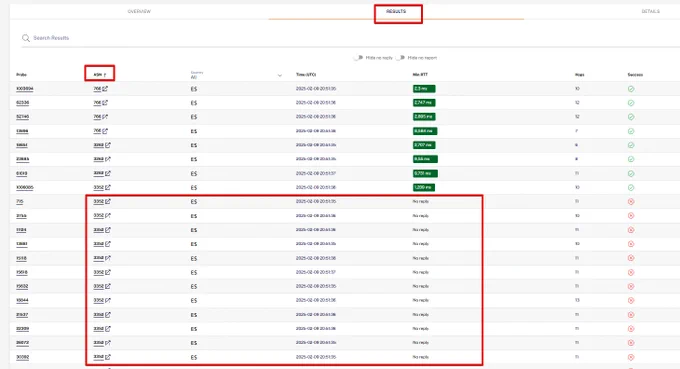Click ES country cell in probe 715 row
Viewport: 680px width, 369px height.
pyautogui.click(x=193, y=202)
